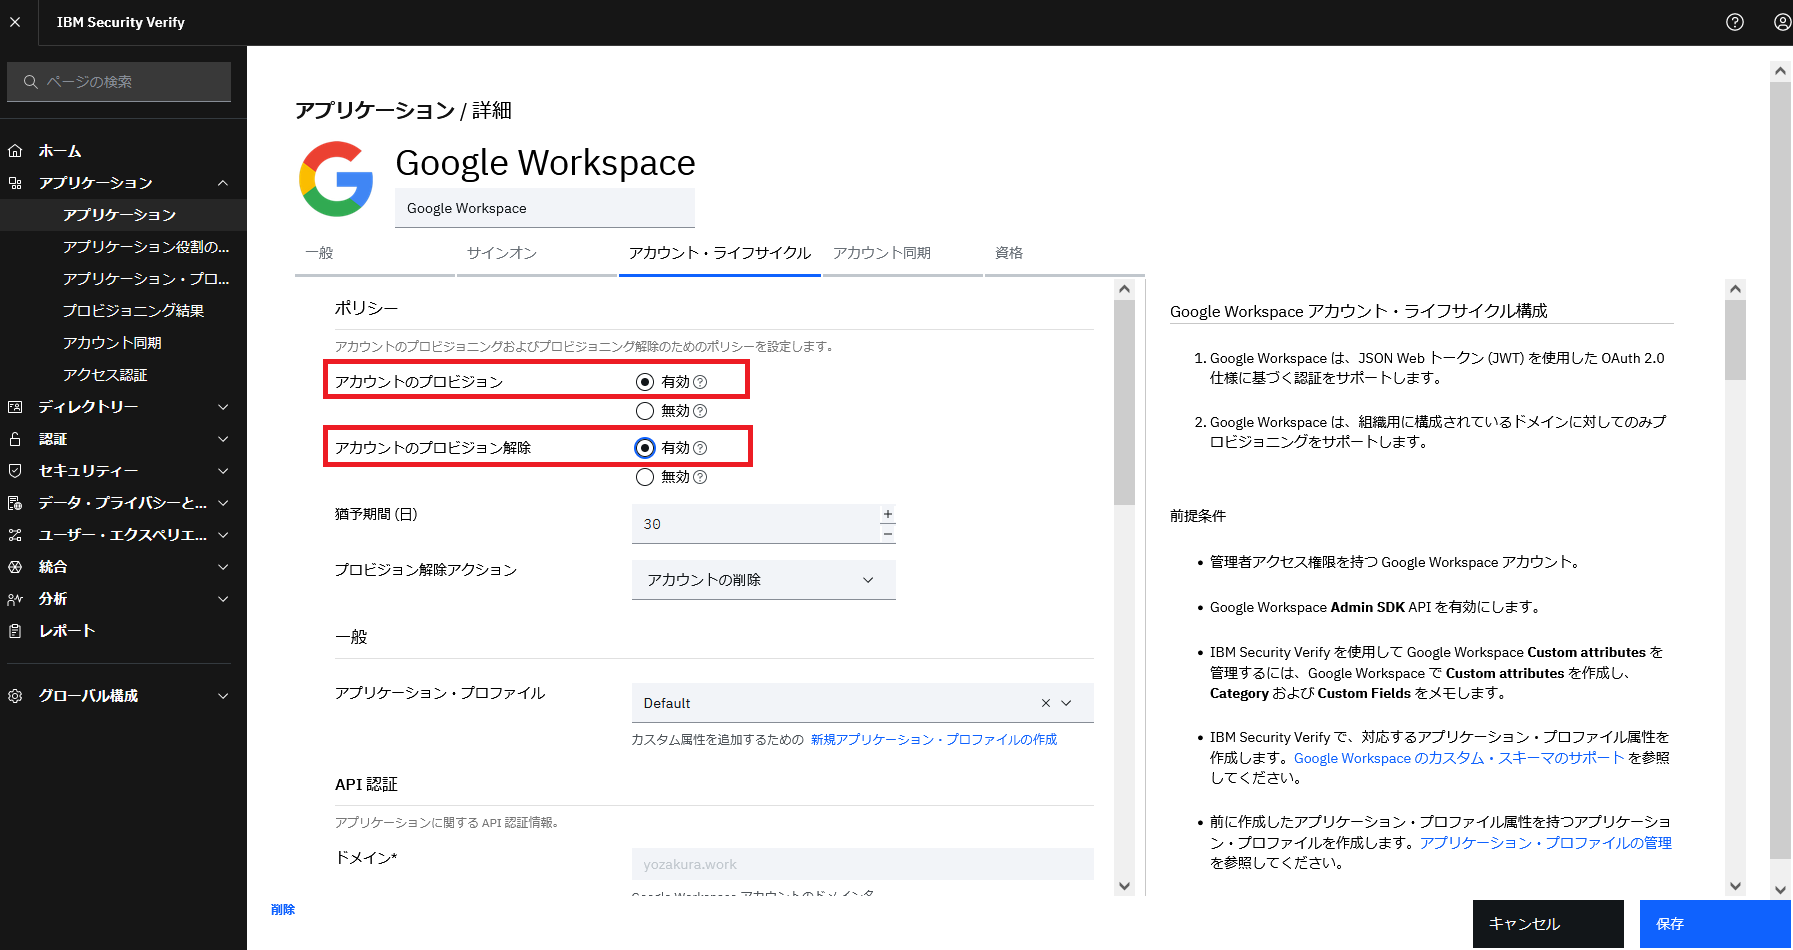
Task: Click the レポート clipboard icon
Action: 15,631
